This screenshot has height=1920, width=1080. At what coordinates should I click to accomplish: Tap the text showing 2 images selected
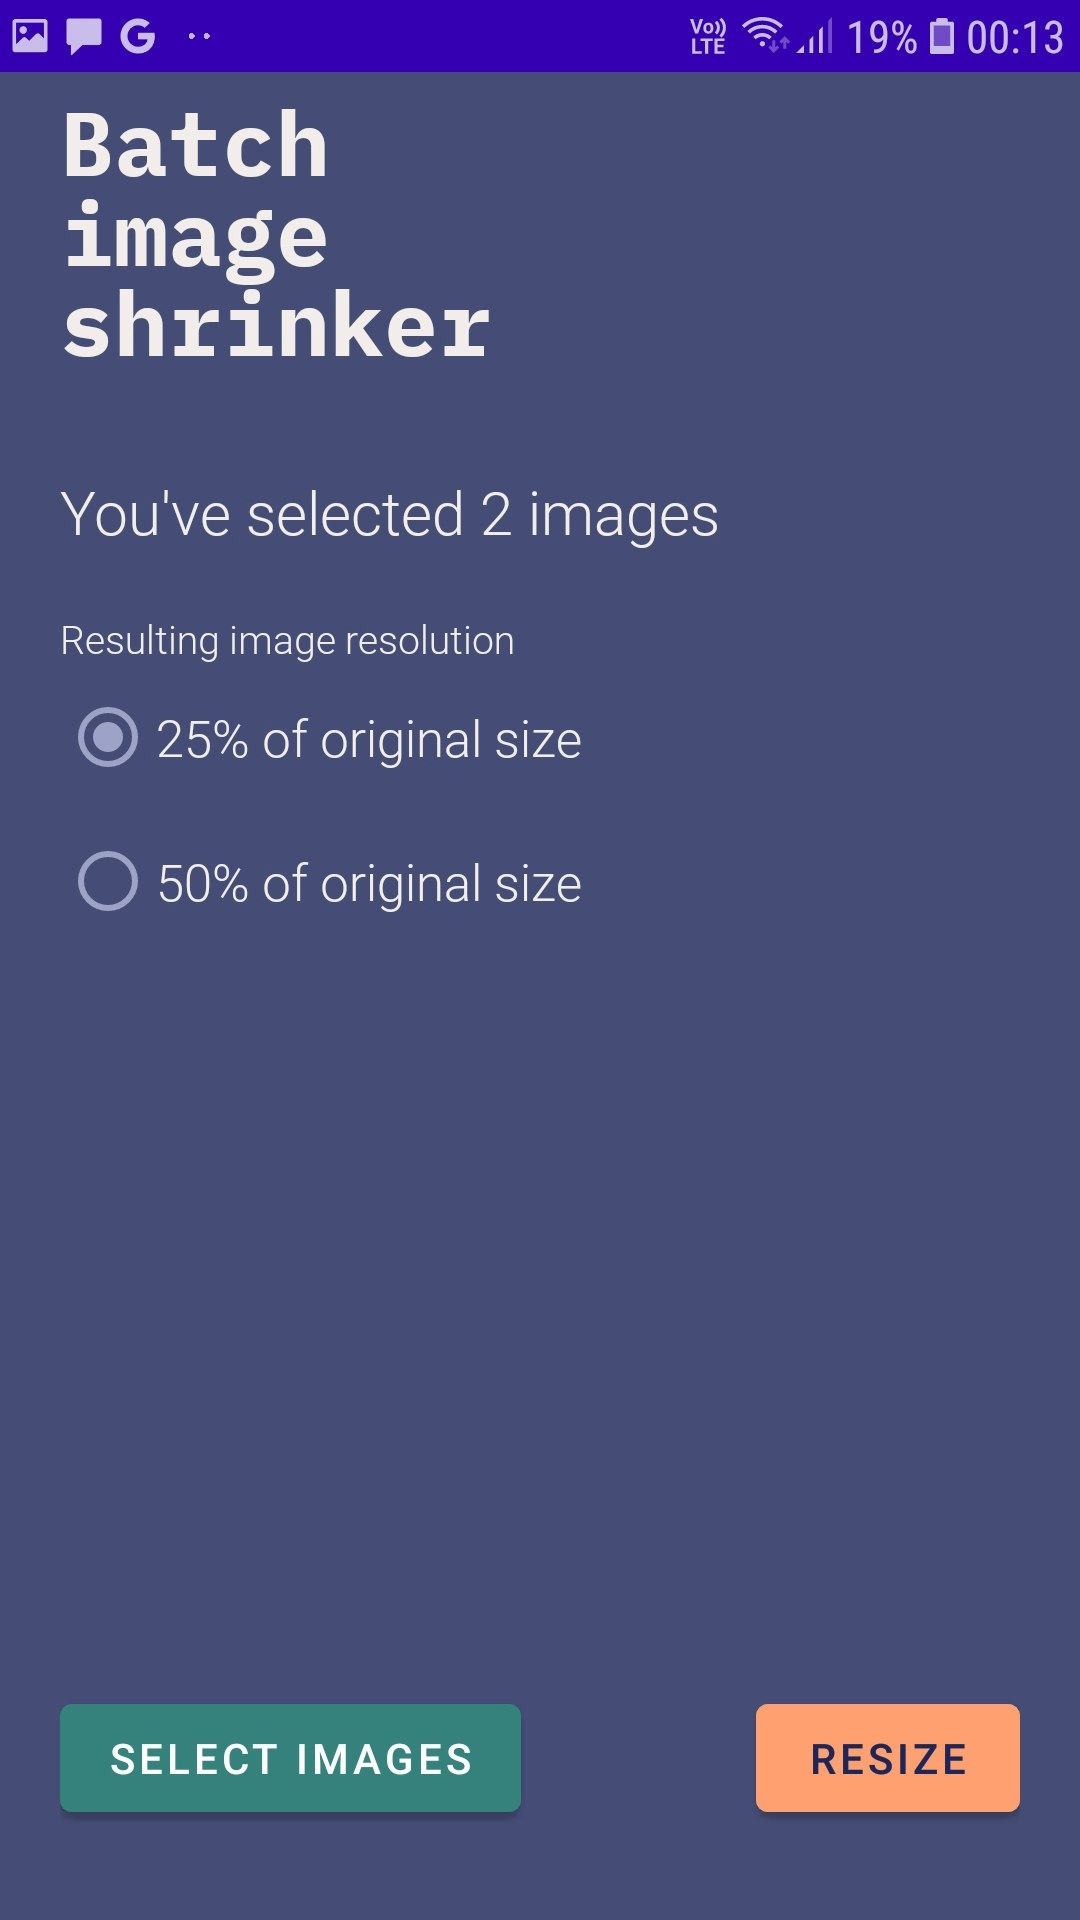click(x=390, y=514)
